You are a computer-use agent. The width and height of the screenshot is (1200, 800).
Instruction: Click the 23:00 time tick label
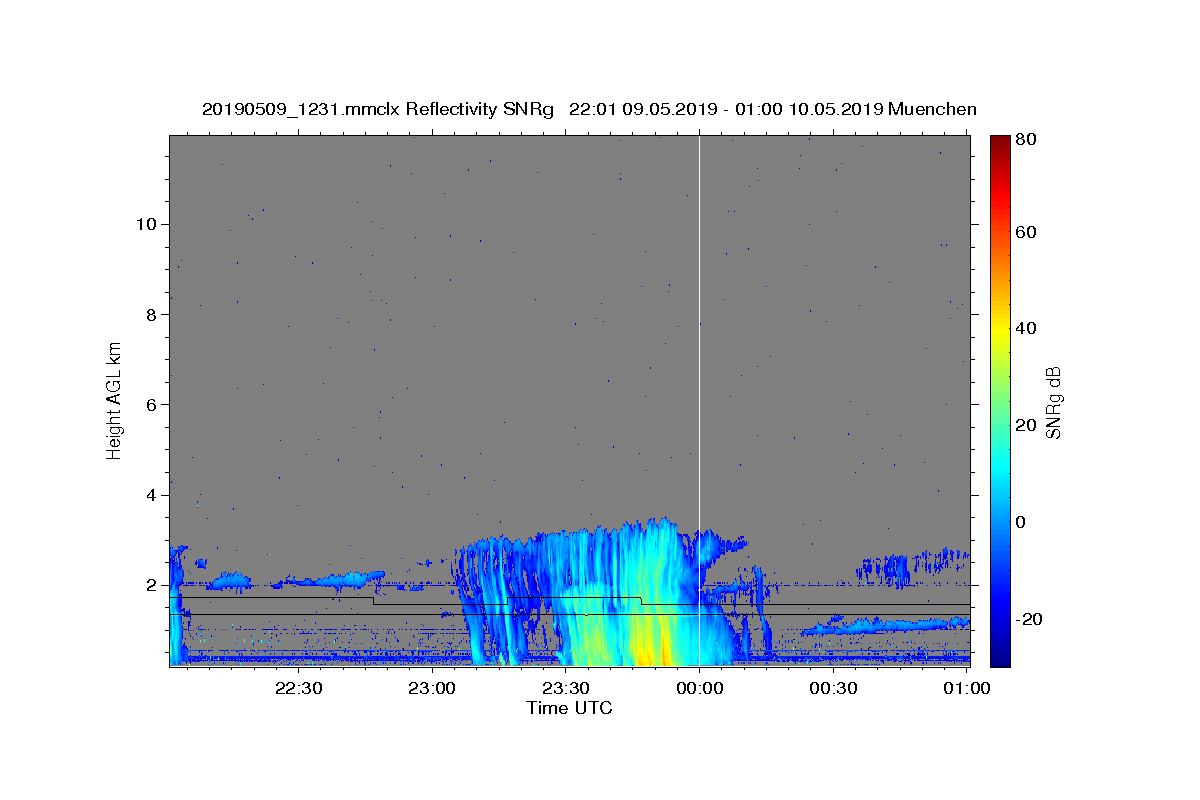(x=432, y=689)
